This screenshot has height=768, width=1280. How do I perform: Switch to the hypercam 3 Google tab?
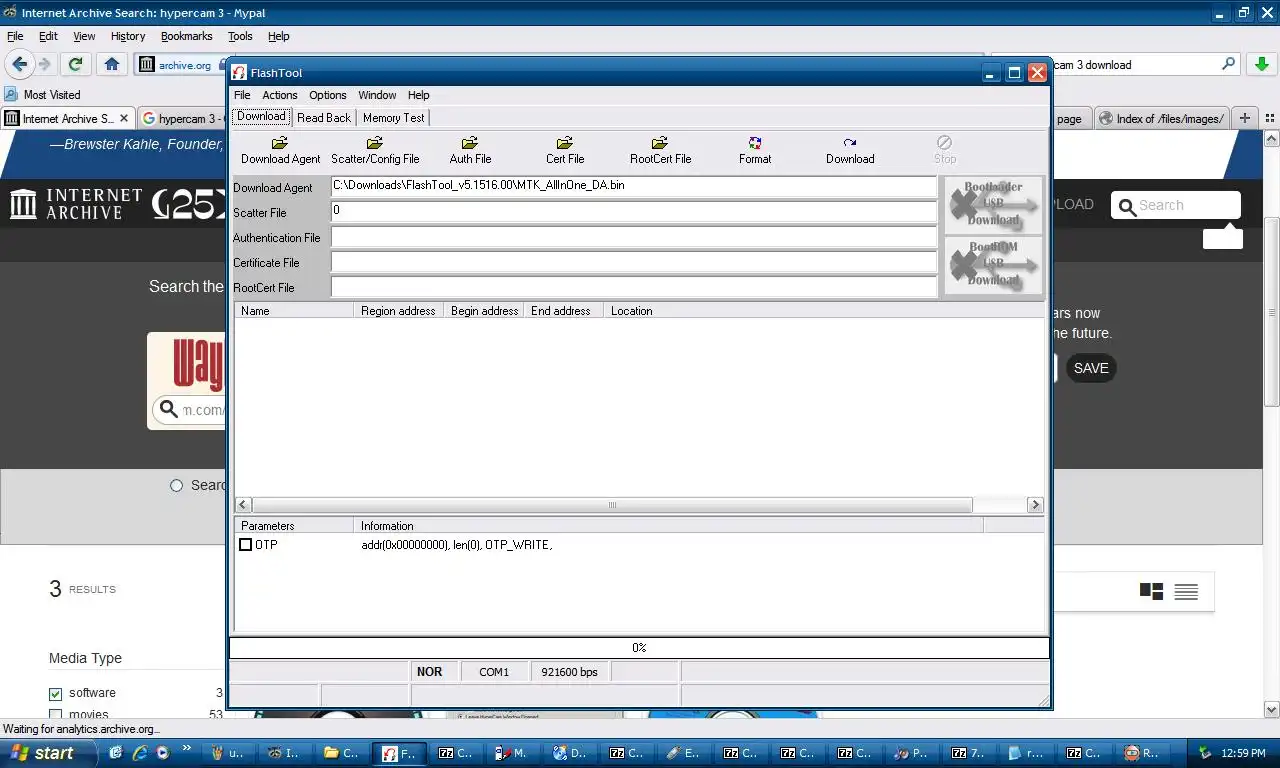coord(182,118)
